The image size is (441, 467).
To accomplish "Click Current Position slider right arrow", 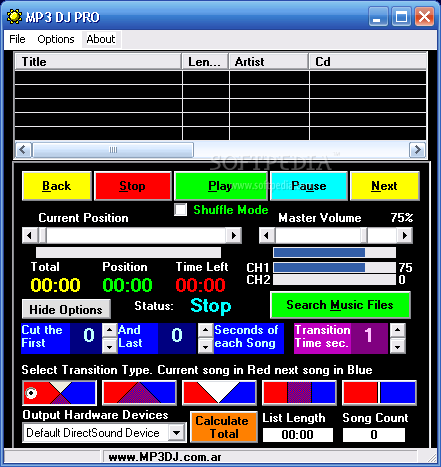I will pyautogui.click(x=234, y=236).
